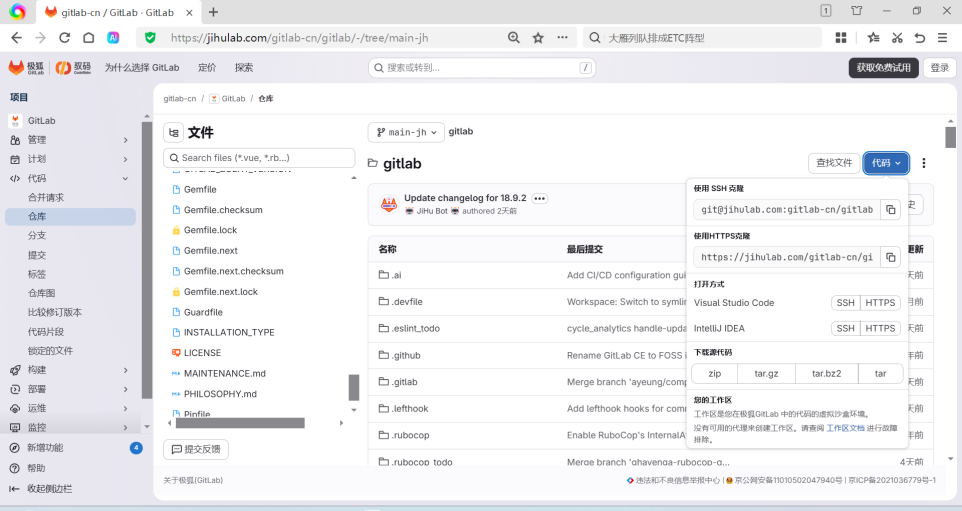Viewport: 962px width, 511px height.
Task: Click the browser favorites list icon
Action: [x=874, y=37]
